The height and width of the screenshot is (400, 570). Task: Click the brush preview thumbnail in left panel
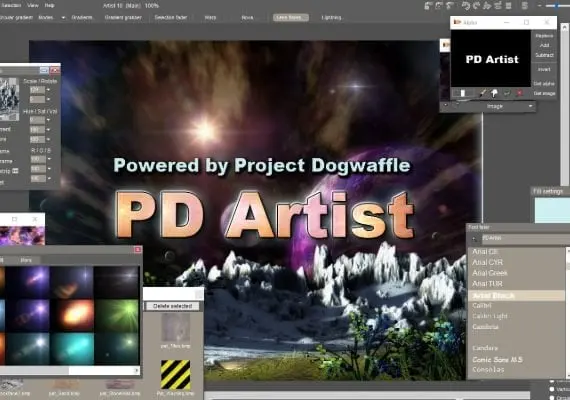tap(9, 99)
